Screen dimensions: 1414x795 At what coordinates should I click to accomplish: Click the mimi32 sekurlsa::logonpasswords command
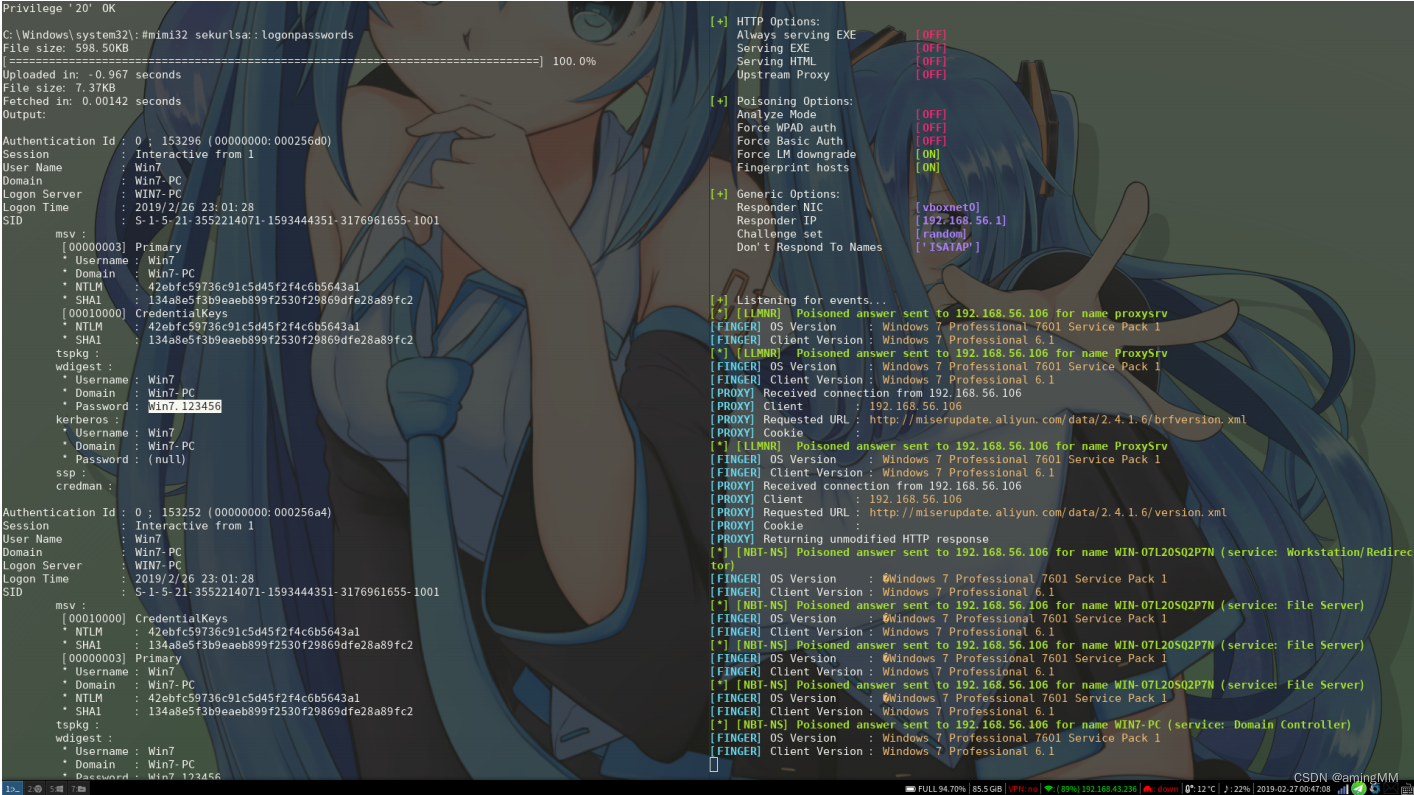click(x=248, y=35)
